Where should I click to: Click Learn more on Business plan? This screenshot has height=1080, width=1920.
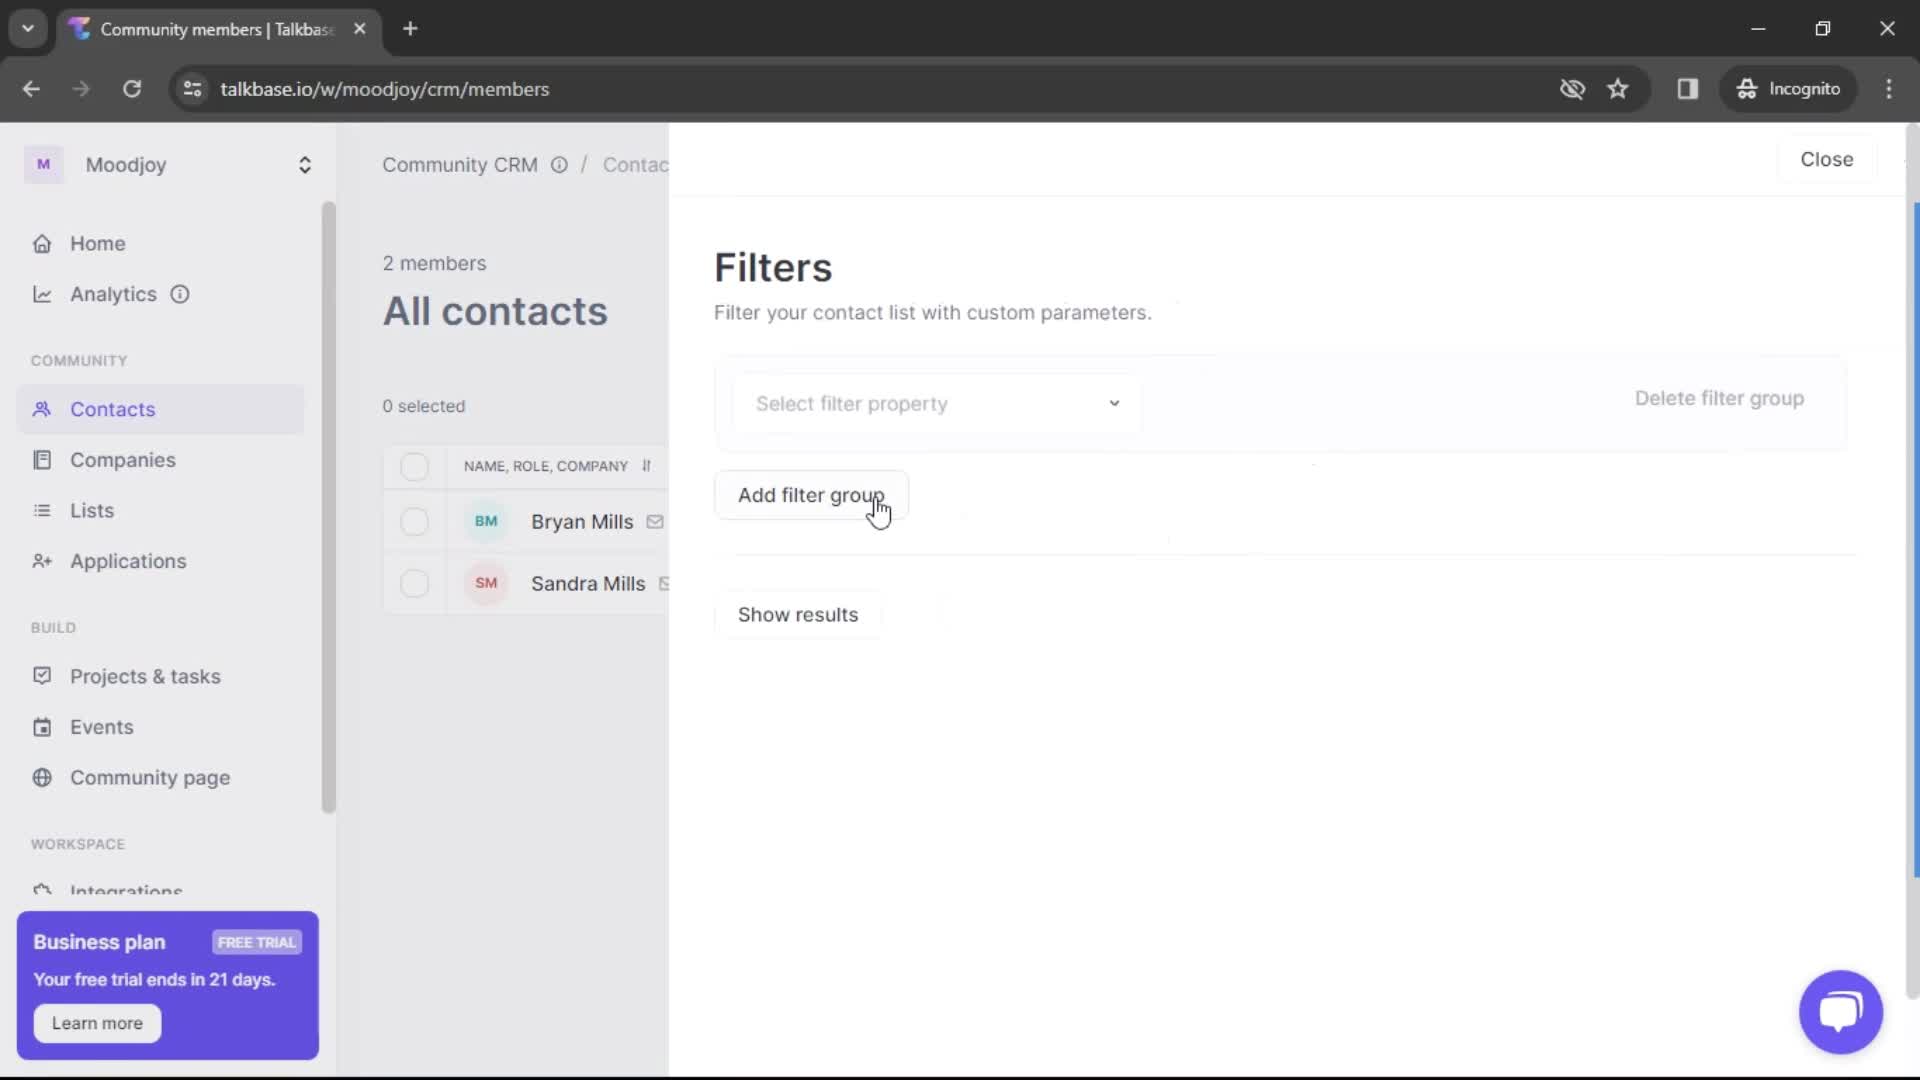[96, 1023]
